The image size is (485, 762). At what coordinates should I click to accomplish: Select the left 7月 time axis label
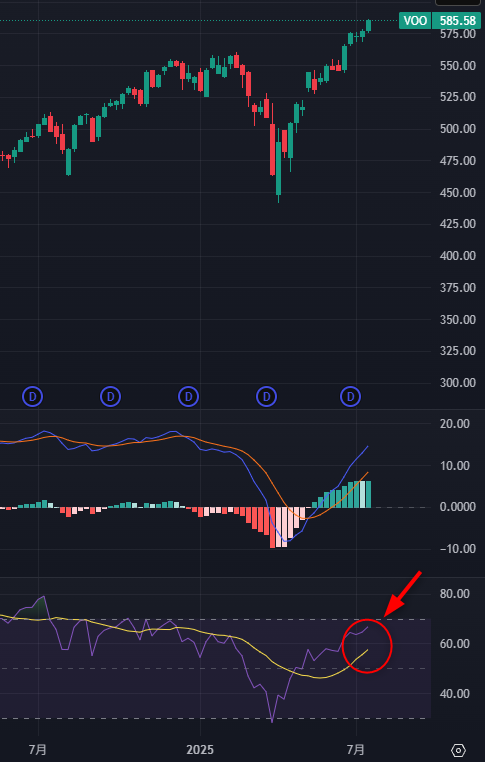[37, 750]
